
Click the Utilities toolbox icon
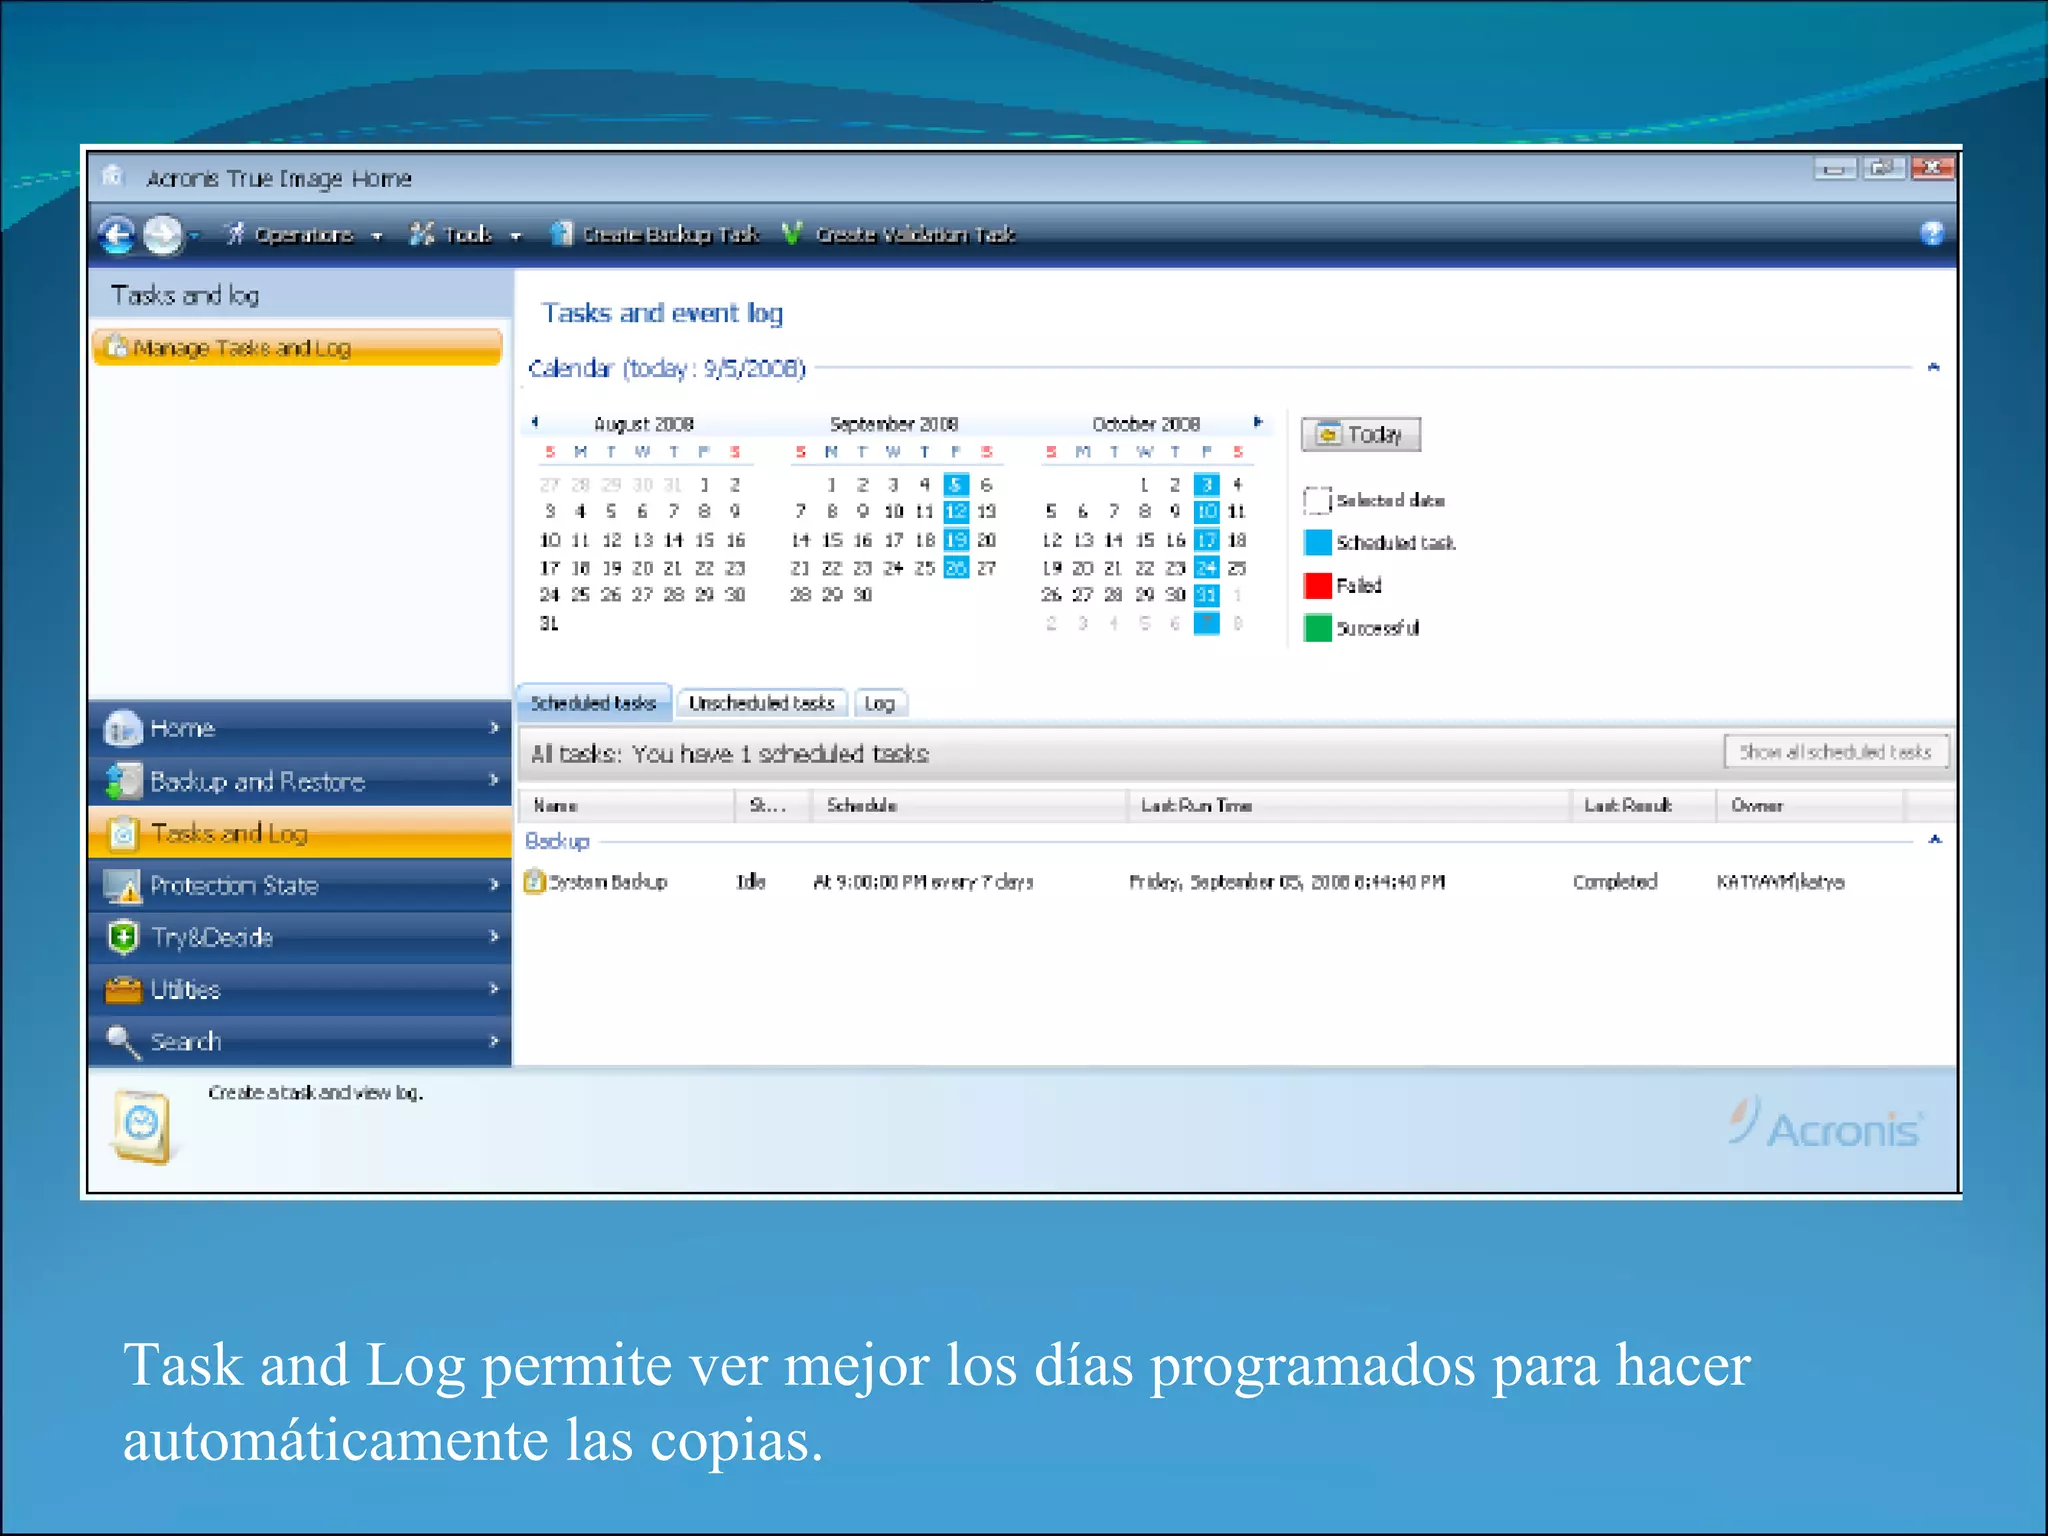coord(123,990)
